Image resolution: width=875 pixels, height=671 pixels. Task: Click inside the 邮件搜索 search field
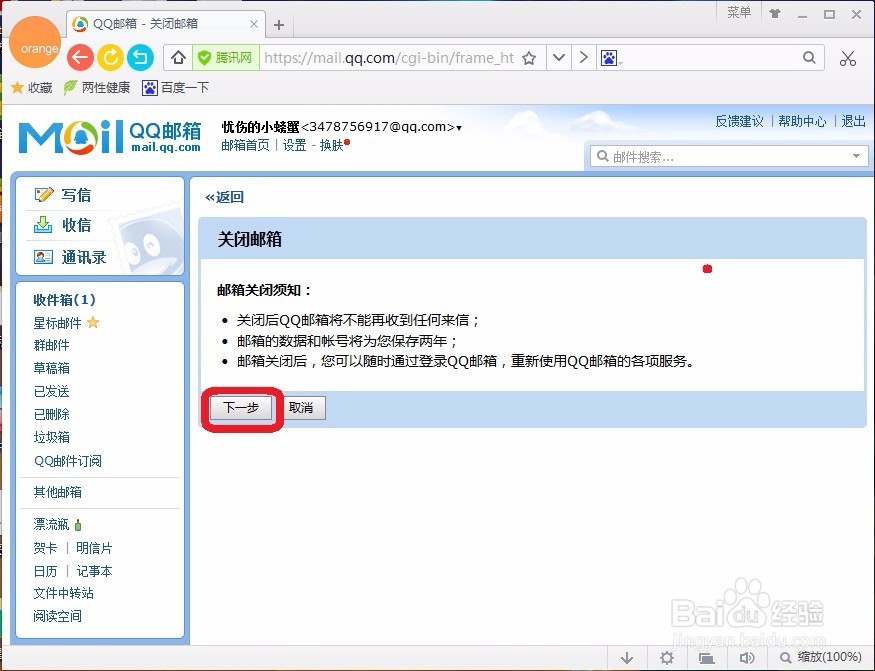(x=720, y=156)
